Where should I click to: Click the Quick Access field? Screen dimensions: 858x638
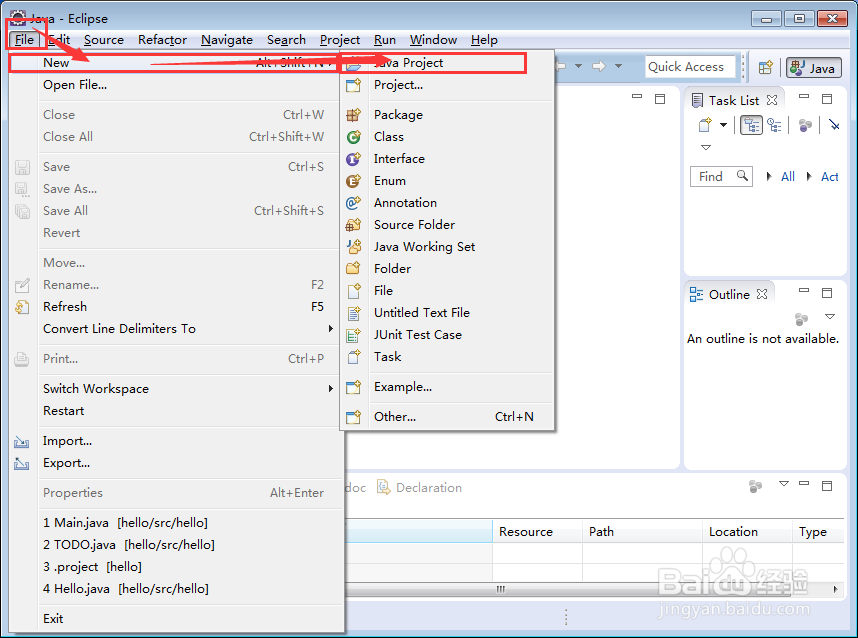(x=689, y=67)
